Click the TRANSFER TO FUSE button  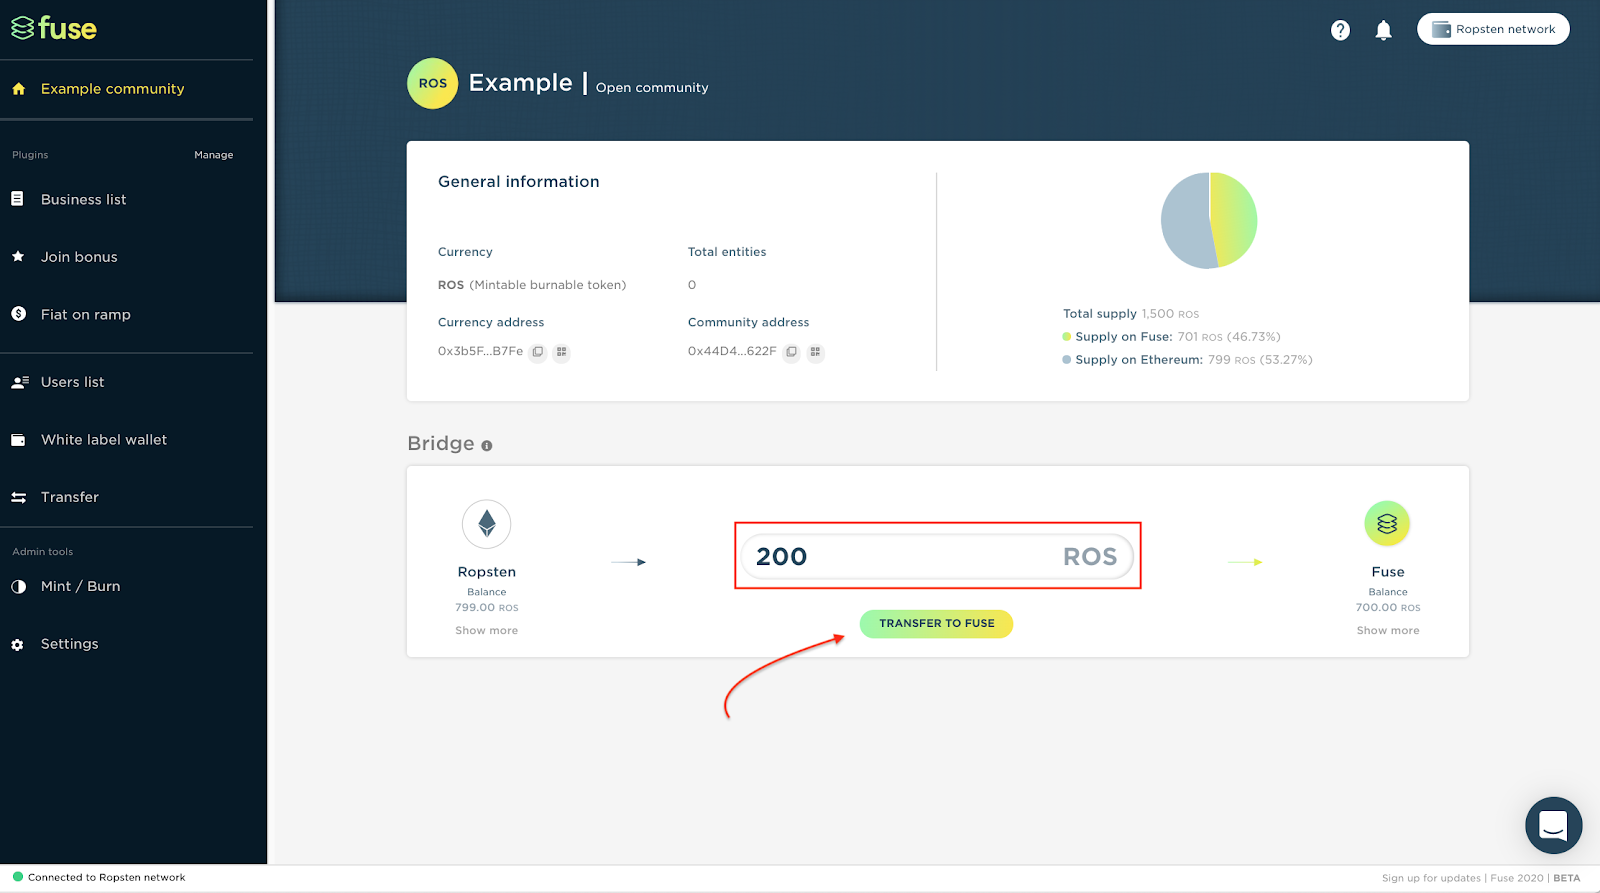936,624
